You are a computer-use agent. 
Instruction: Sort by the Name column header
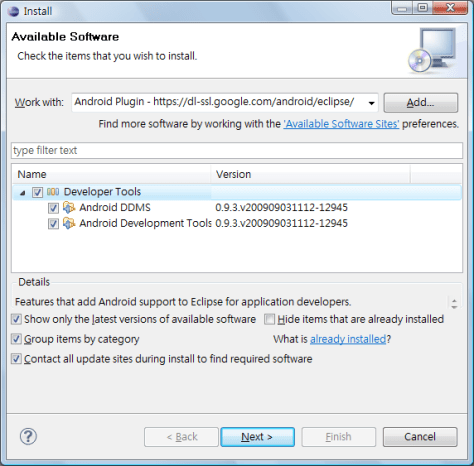point(111,174)
